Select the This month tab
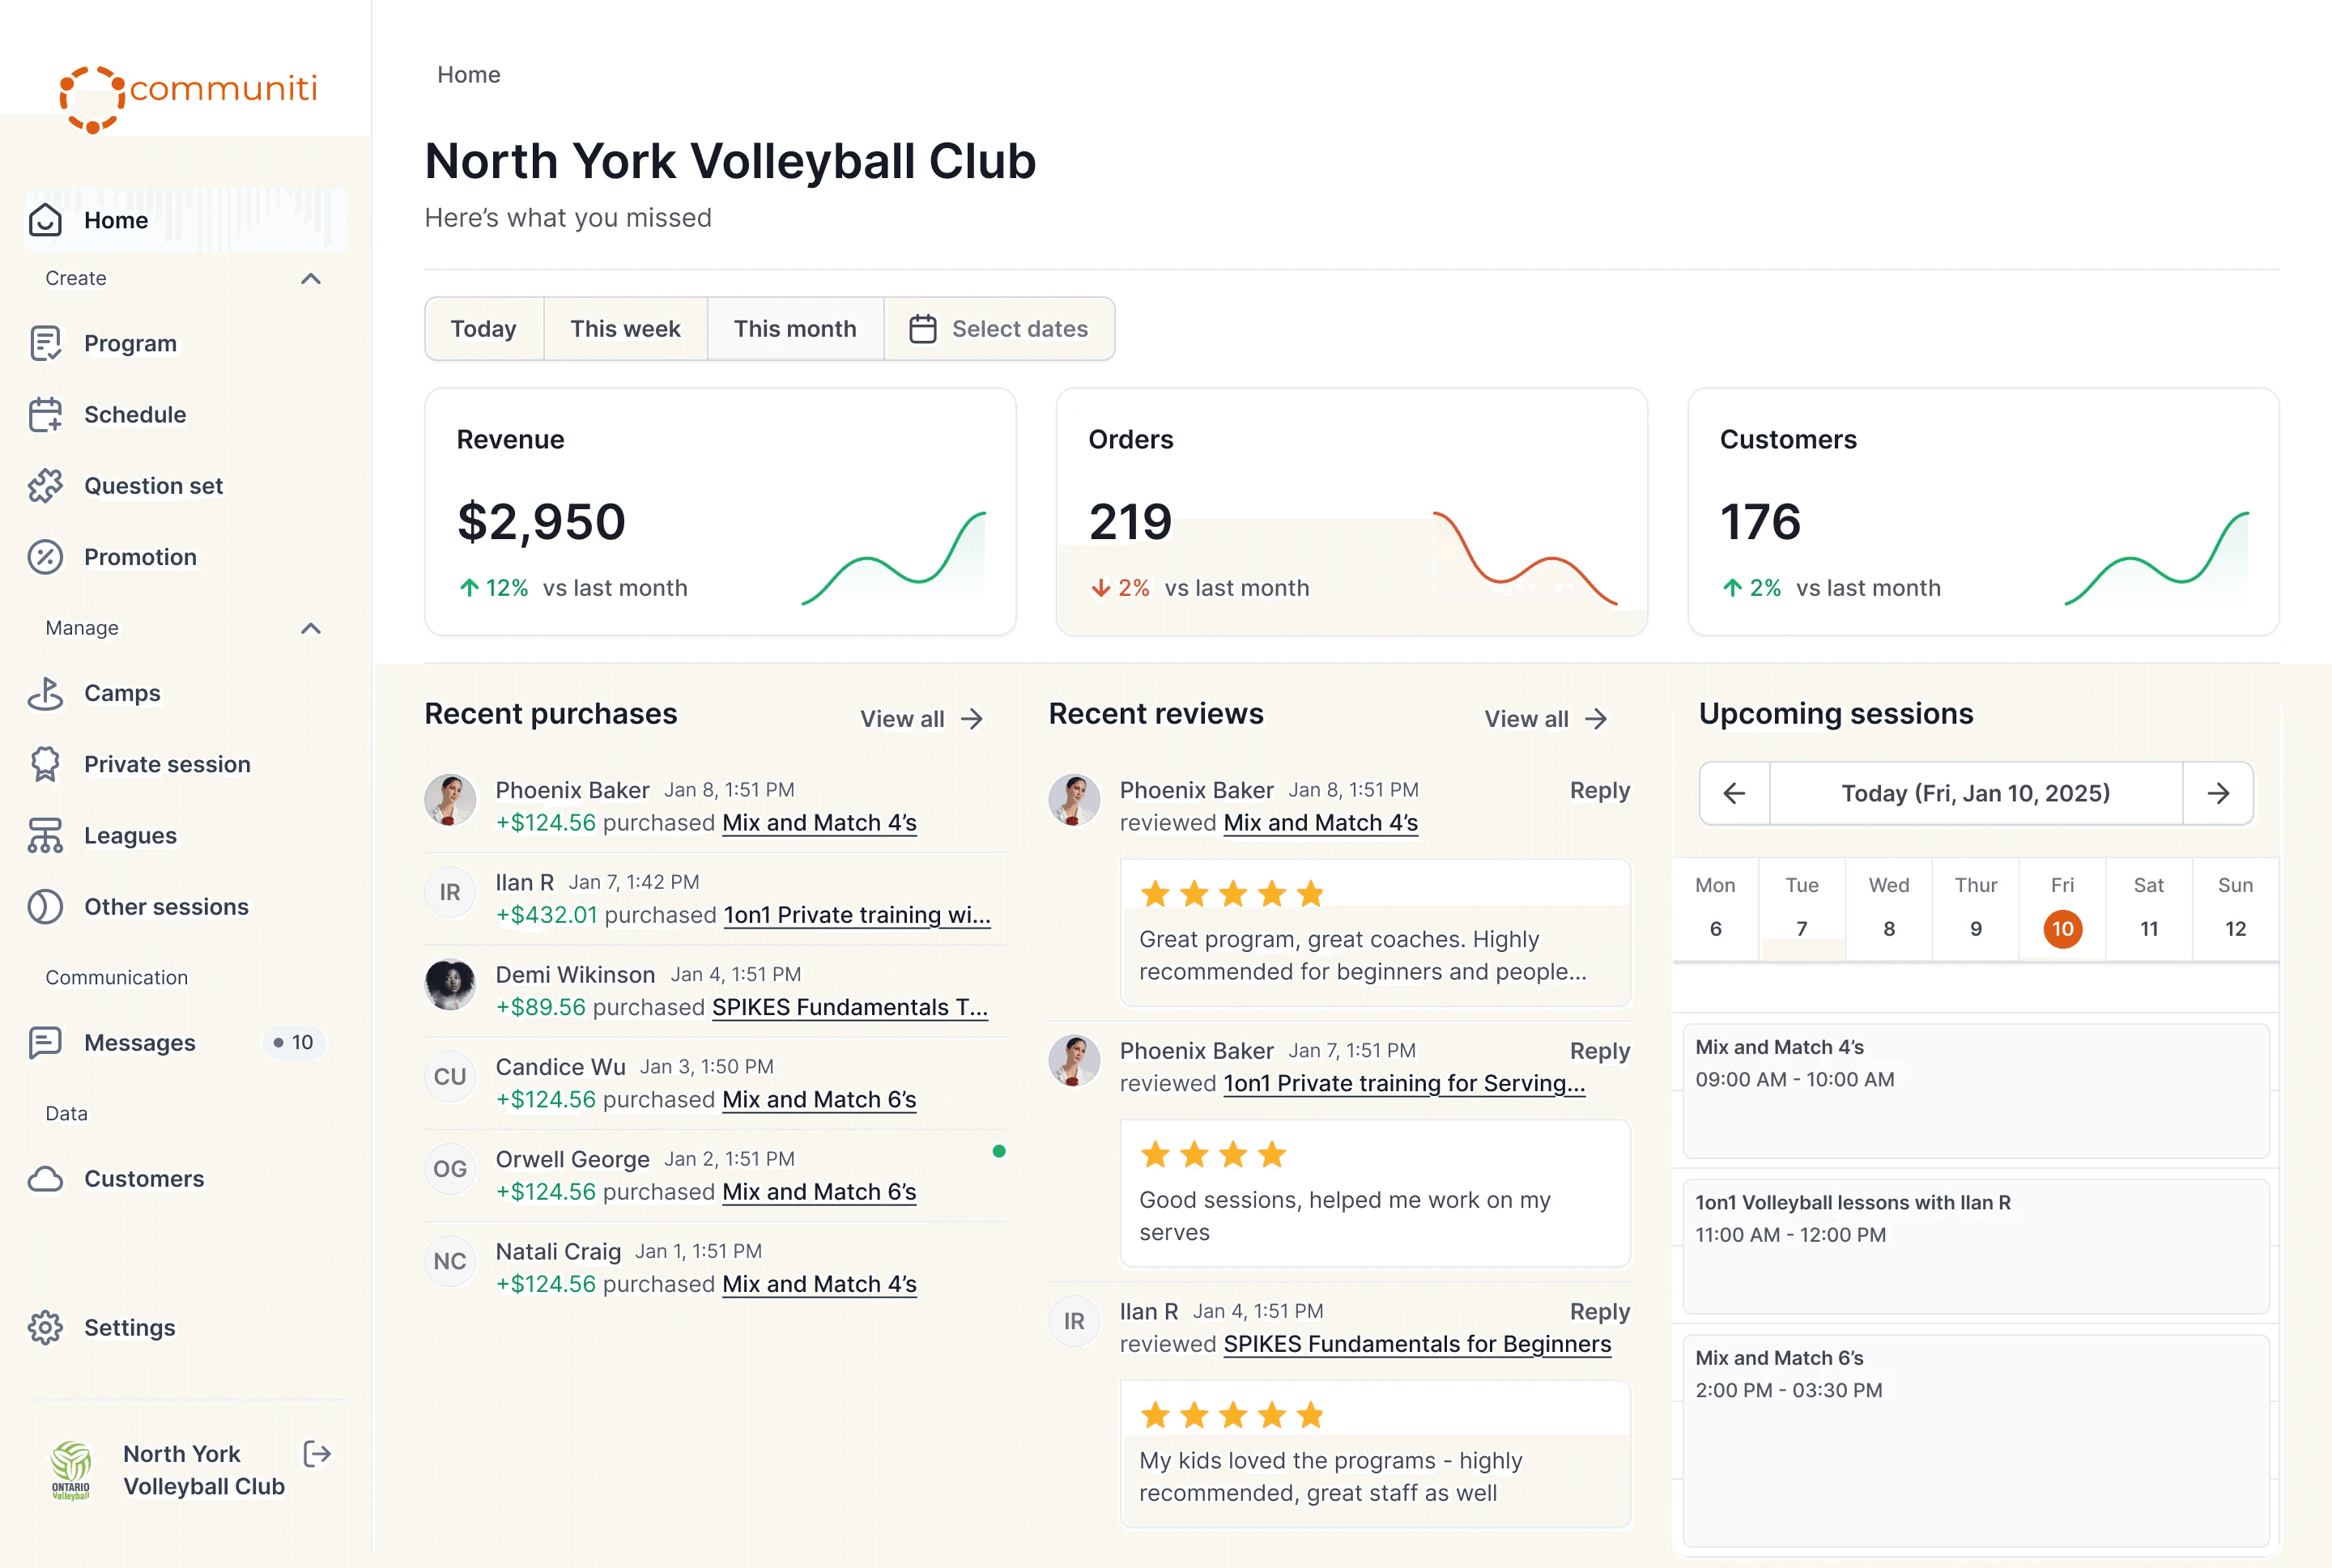This screenshot has width=2332, height=1568. 795,329
